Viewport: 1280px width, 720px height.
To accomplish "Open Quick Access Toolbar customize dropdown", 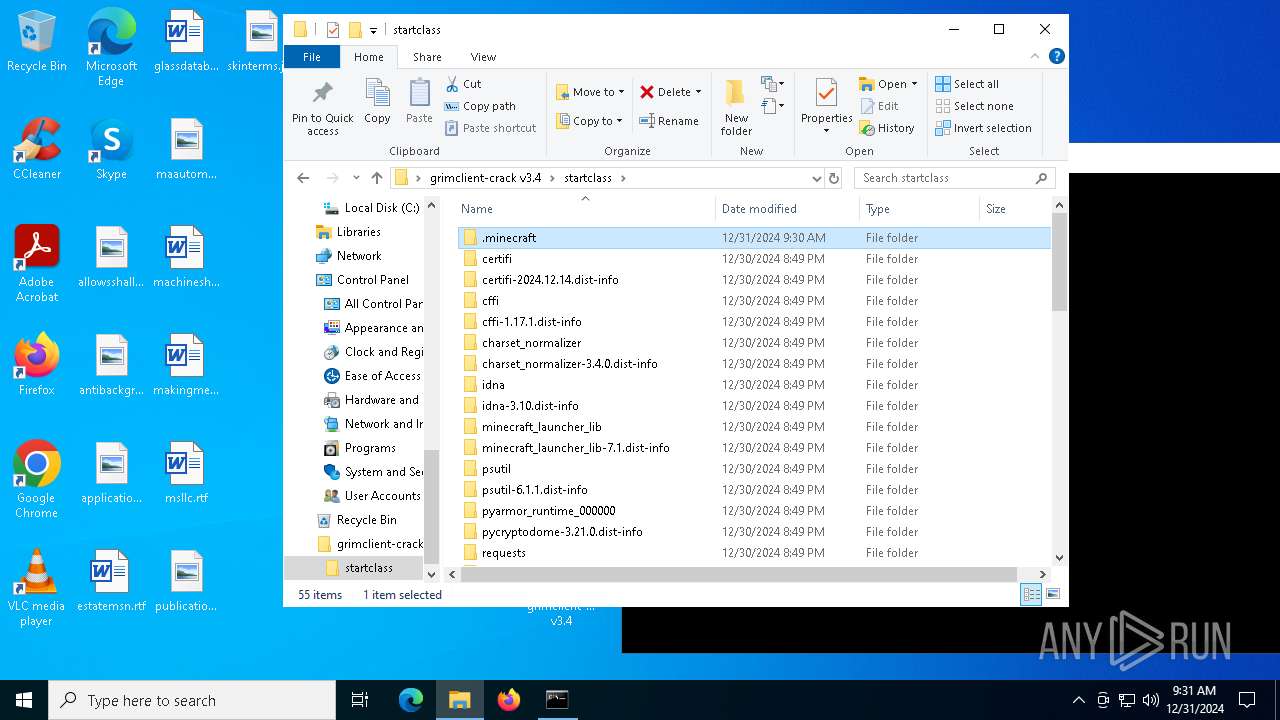I will pyautogui.click(x=373, y=31).
